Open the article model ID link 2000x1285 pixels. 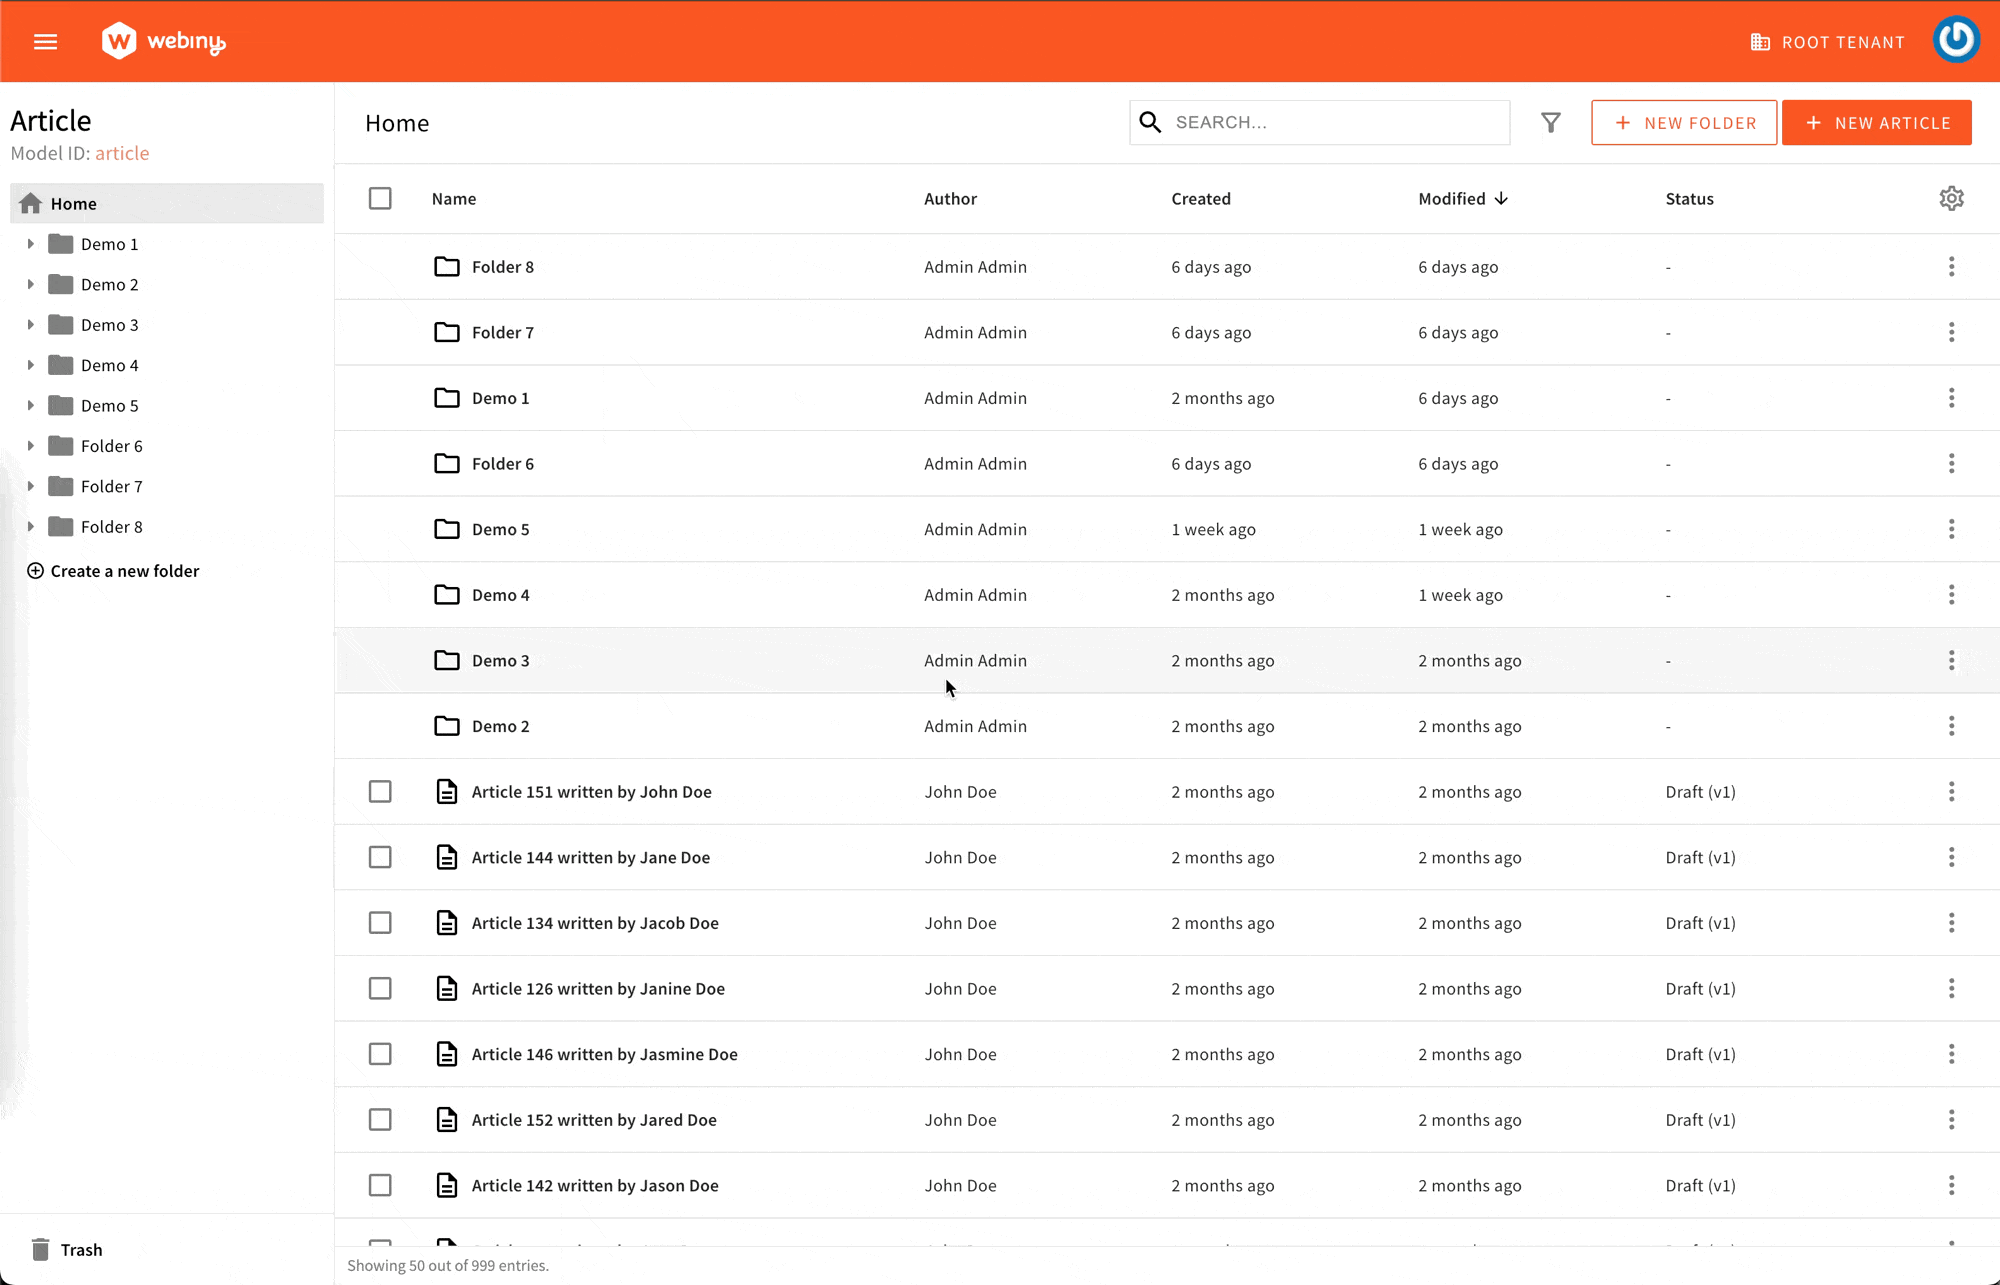[122, 152]
